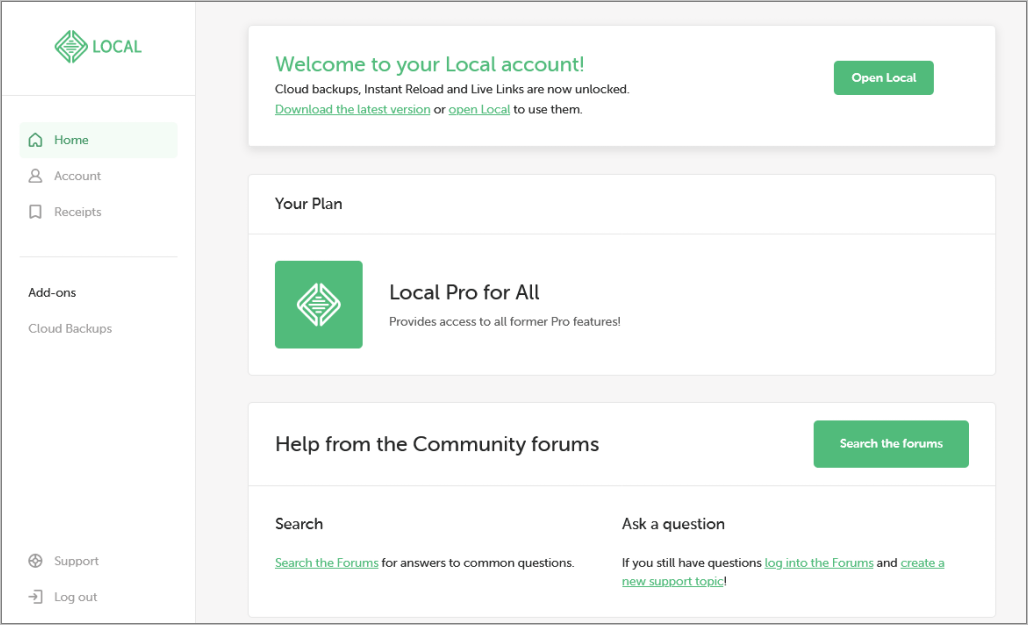Open the Receipts menu item
The width and height of the screenshot is (1028, 625).
click(x=98, y=212)
